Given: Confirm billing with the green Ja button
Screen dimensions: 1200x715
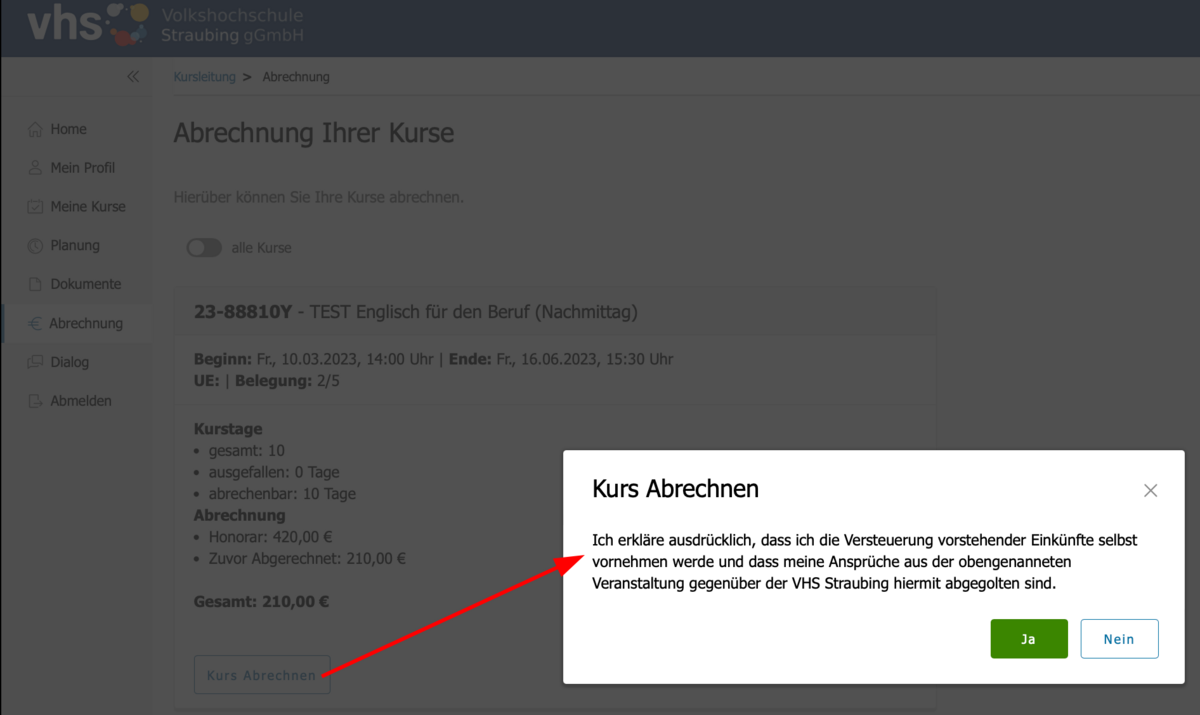Looking at the screenshot, I should tap(1029, 639).
